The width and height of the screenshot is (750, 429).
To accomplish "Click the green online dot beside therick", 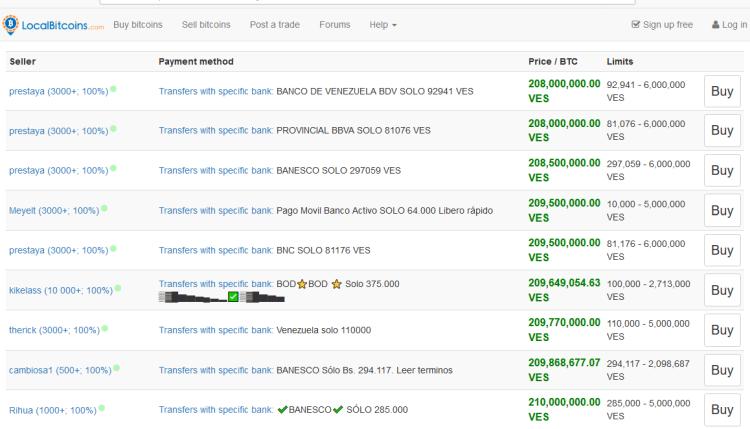I will coord(105,328).
